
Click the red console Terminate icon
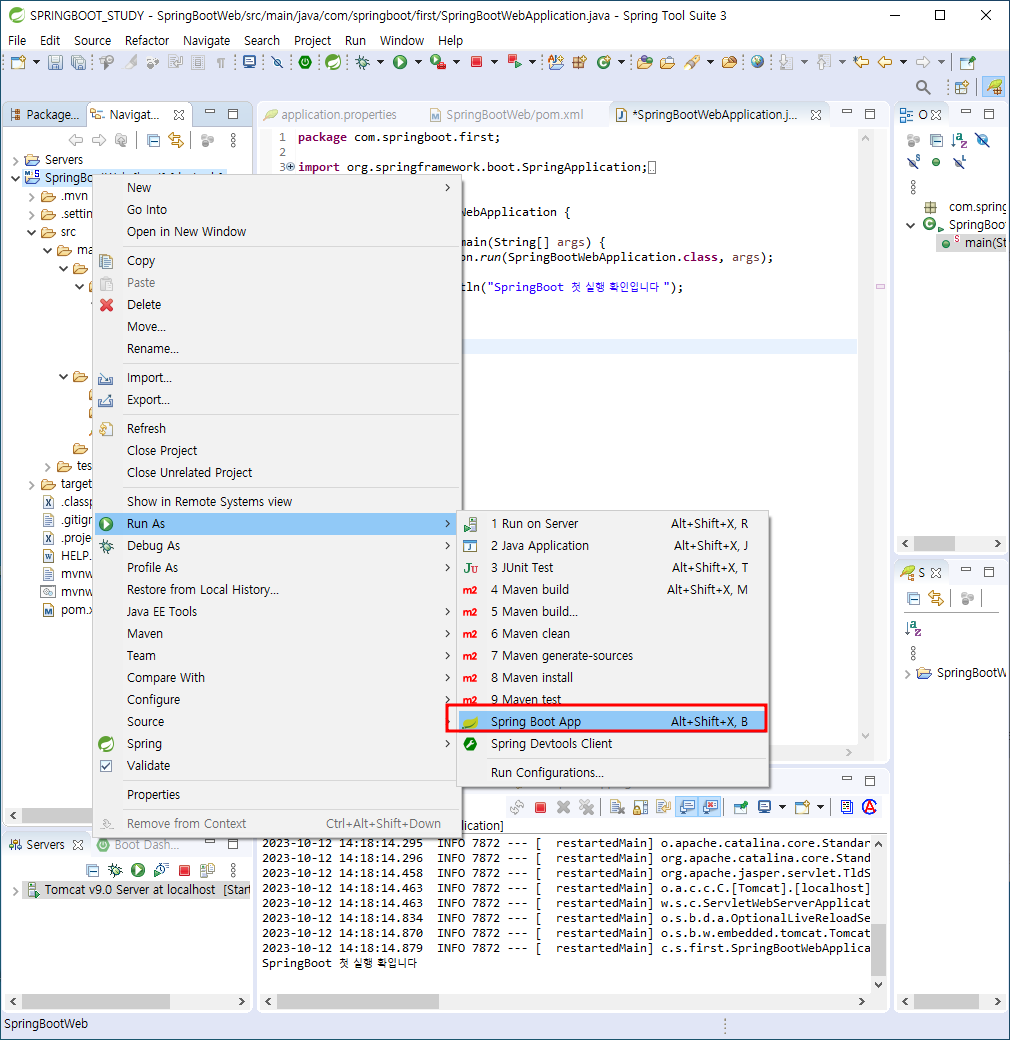(540, 807)
